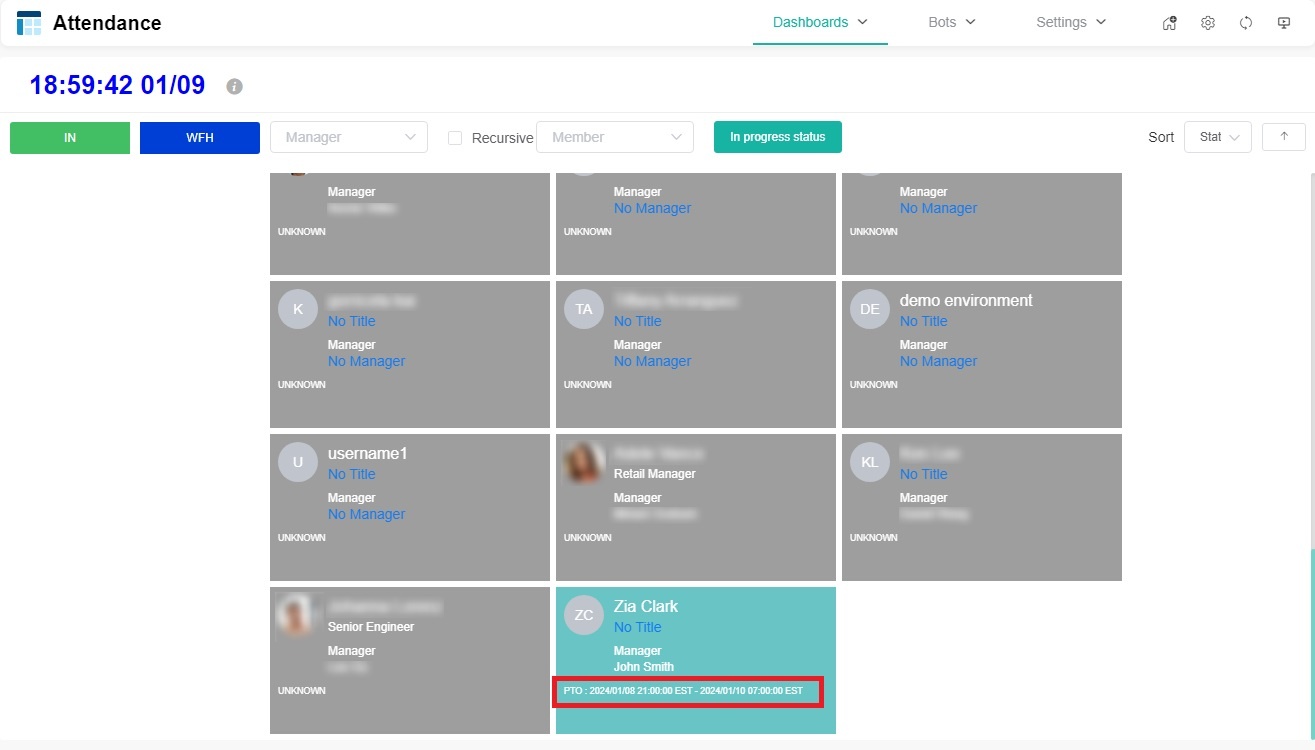Click the refresh sync icon
This screenshot has width=1315, height=750.
(x=1246, y=23)
